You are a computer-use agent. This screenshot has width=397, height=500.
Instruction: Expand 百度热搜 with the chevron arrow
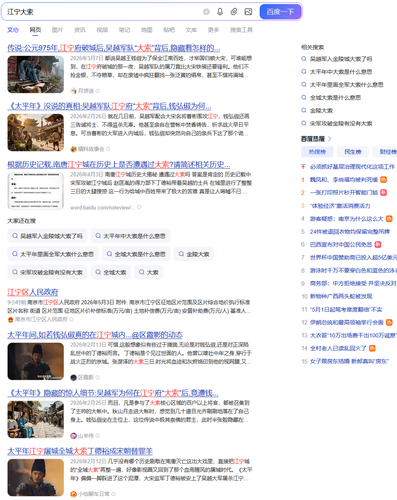(x=329, y=139)
